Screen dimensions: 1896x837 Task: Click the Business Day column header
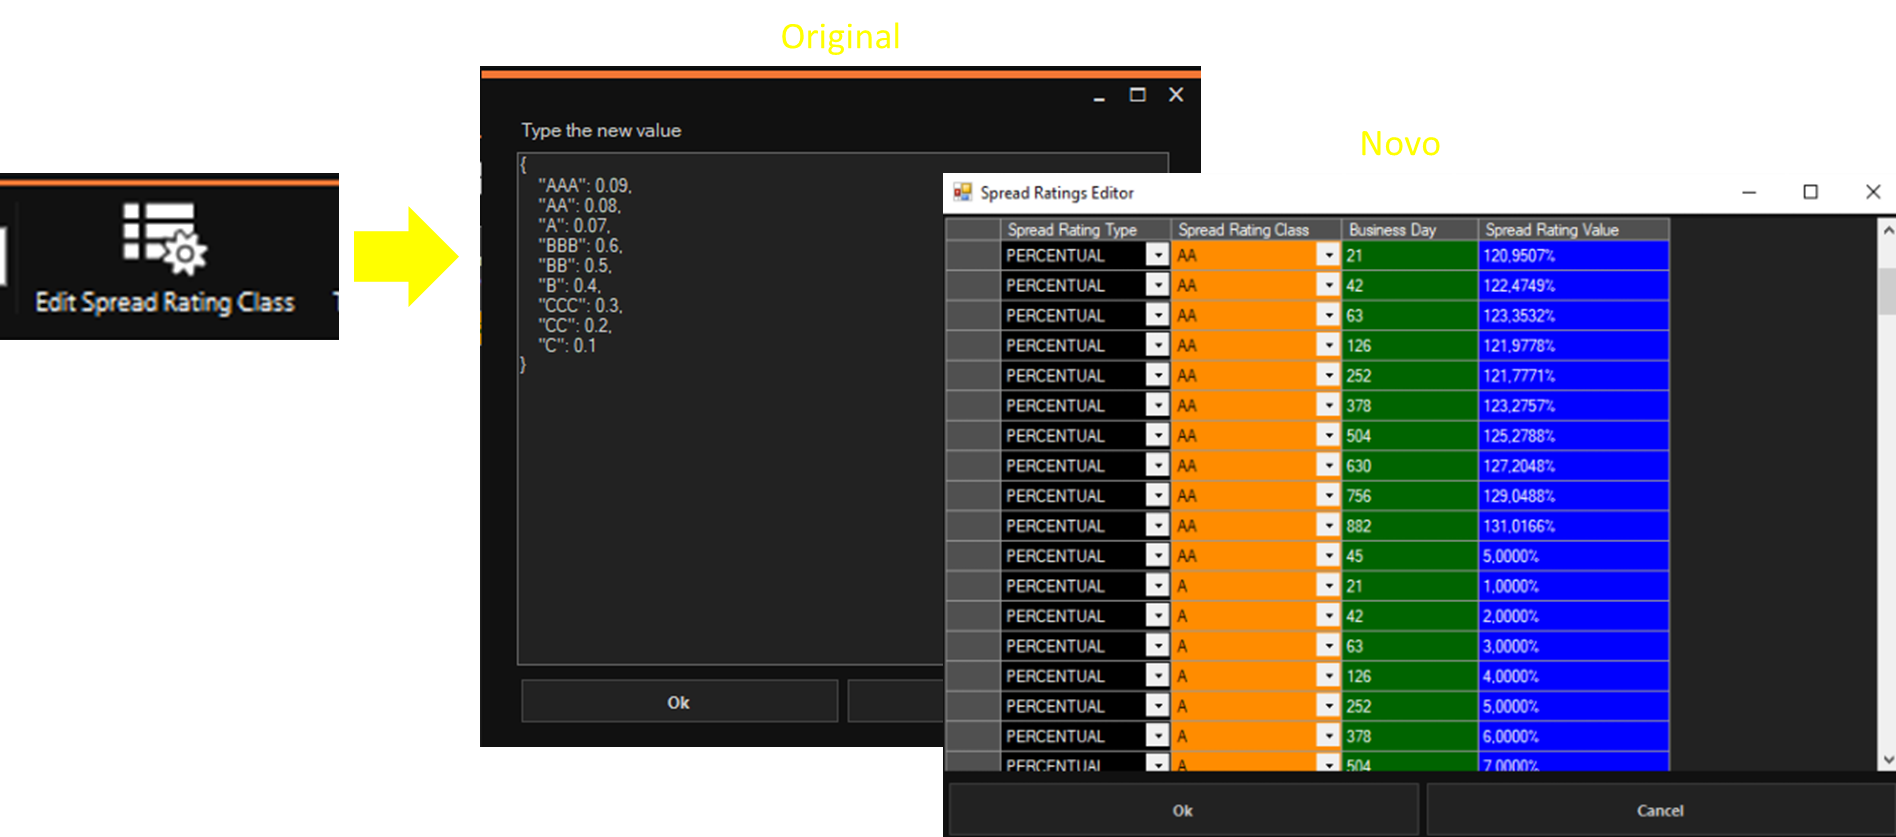coord(1408,230)
